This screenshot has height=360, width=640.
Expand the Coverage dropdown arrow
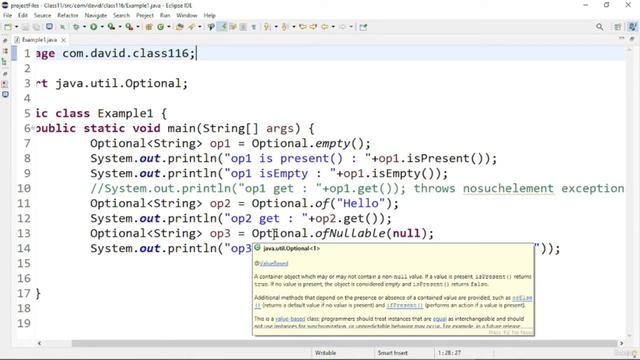click(120, 27)
